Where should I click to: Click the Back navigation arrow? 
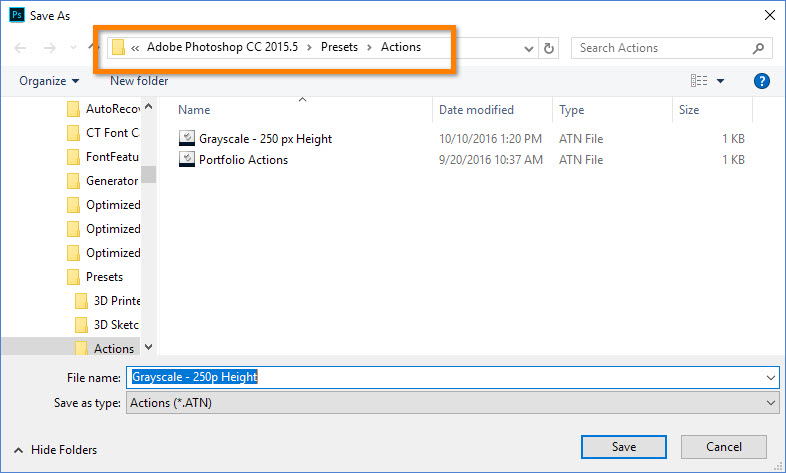(22, 48)
